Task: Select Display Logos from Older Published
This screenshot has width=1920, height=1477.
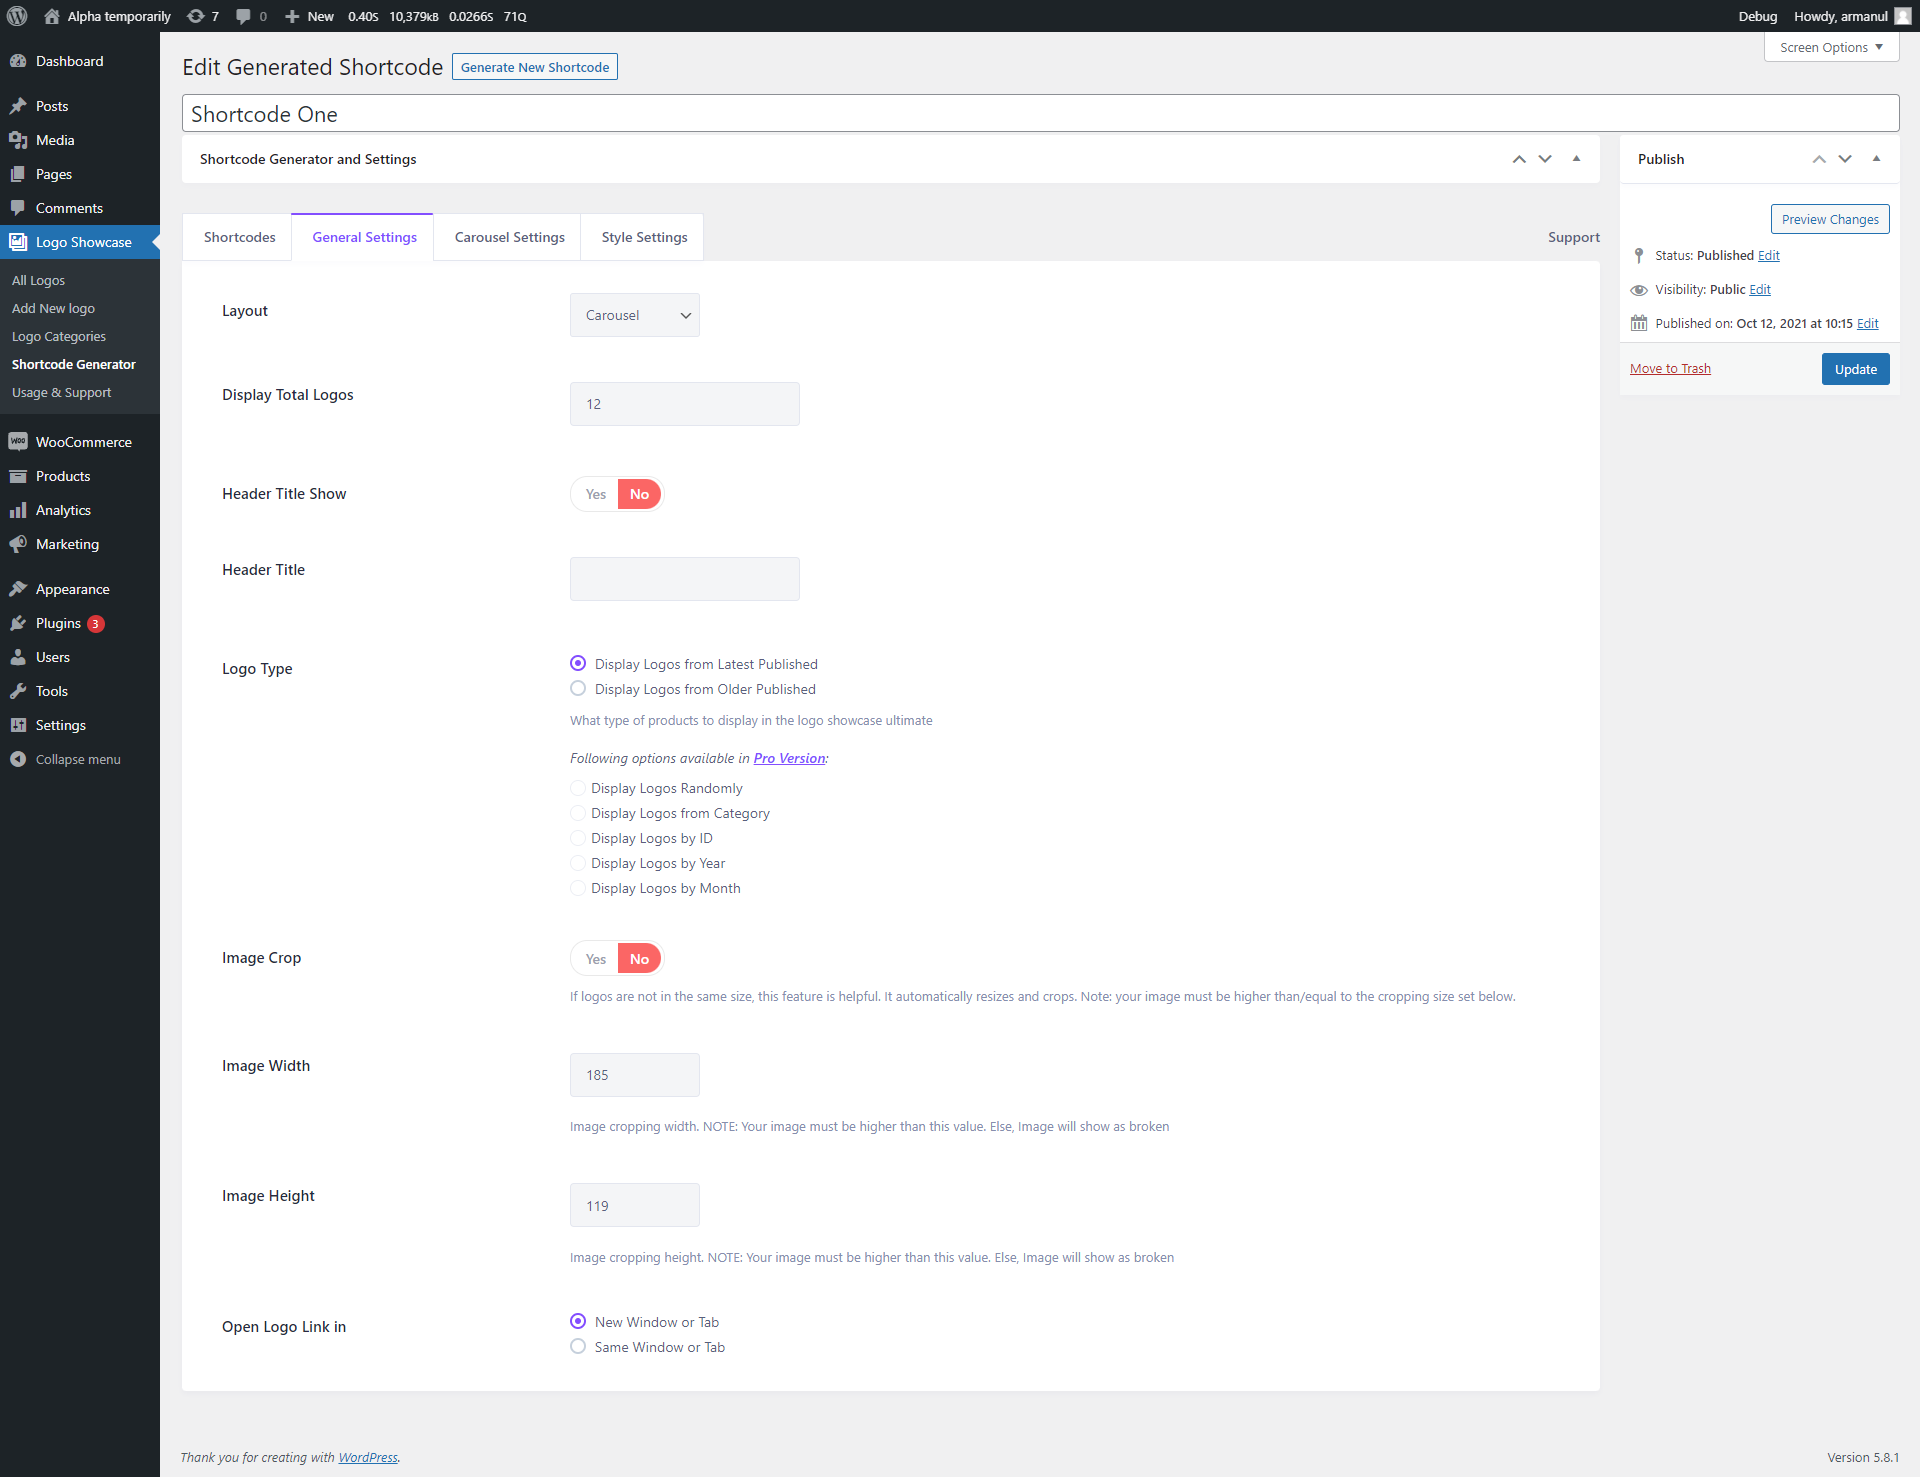Action: (x=578, y=688)
